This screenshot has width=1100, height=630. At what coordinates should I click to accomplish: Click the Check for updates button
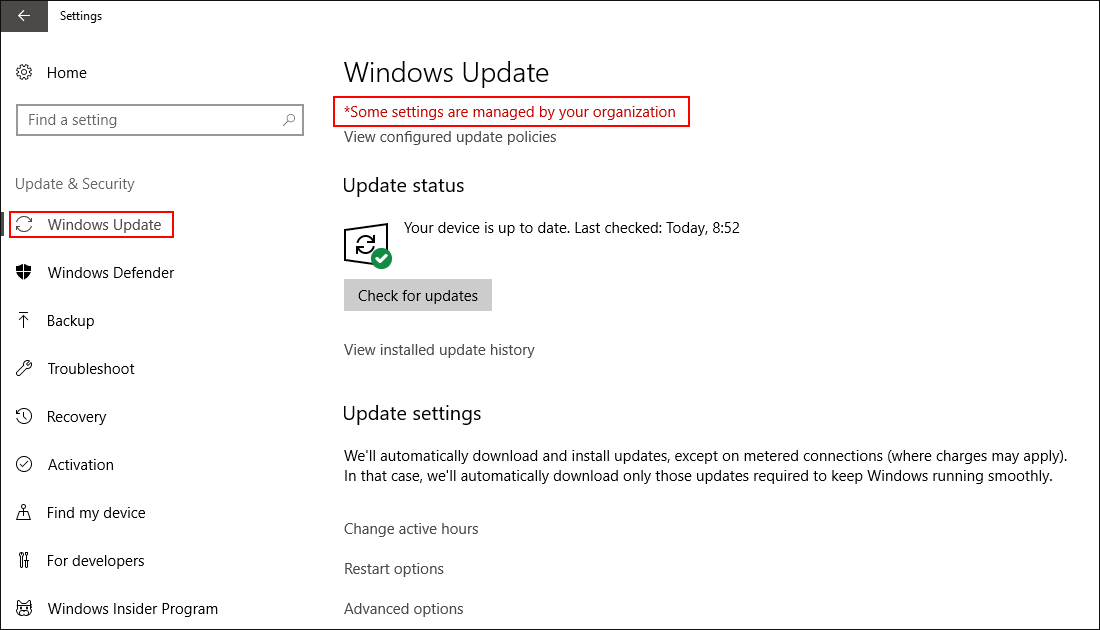point(417,295)
